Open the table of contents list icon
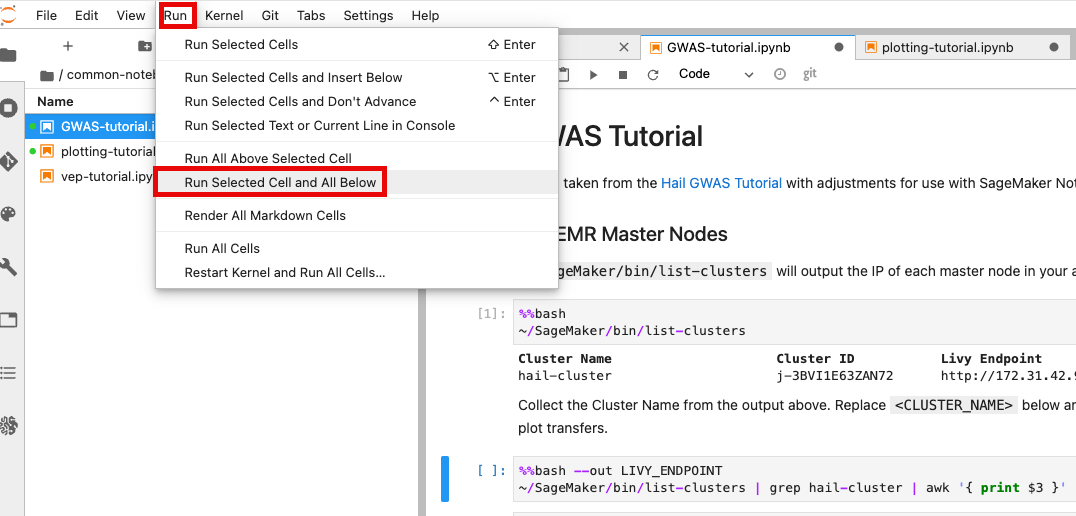The image size is (1076, 516). tap(8, 373)
